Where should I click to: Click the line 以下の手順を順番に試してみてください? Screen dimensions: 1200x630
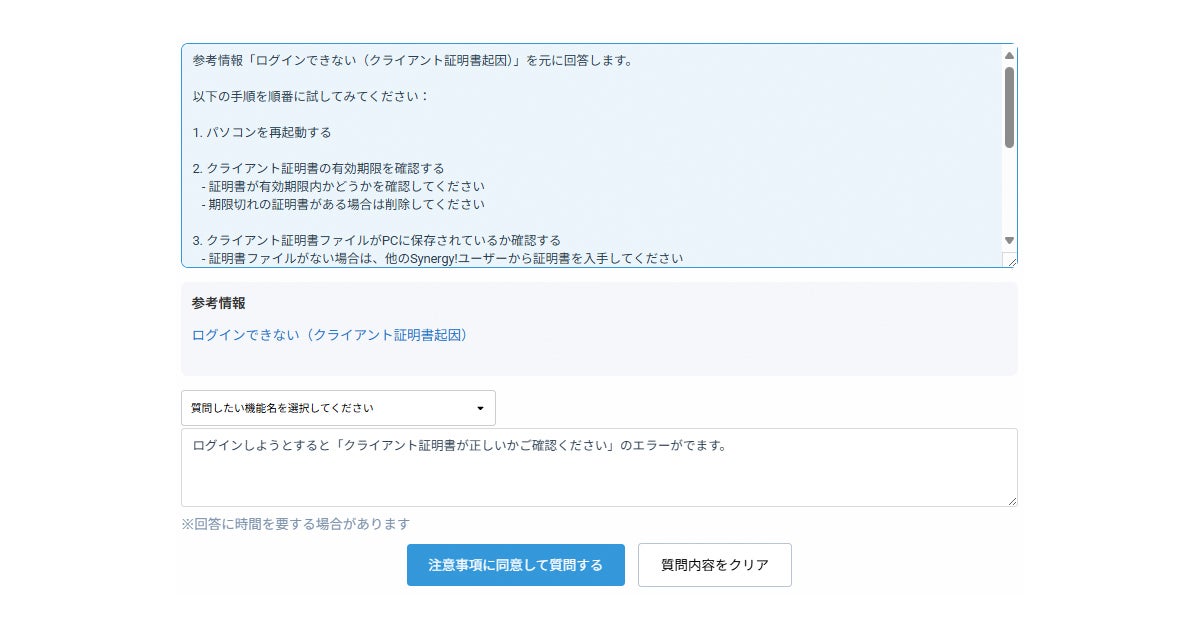(x=311, y=96)
